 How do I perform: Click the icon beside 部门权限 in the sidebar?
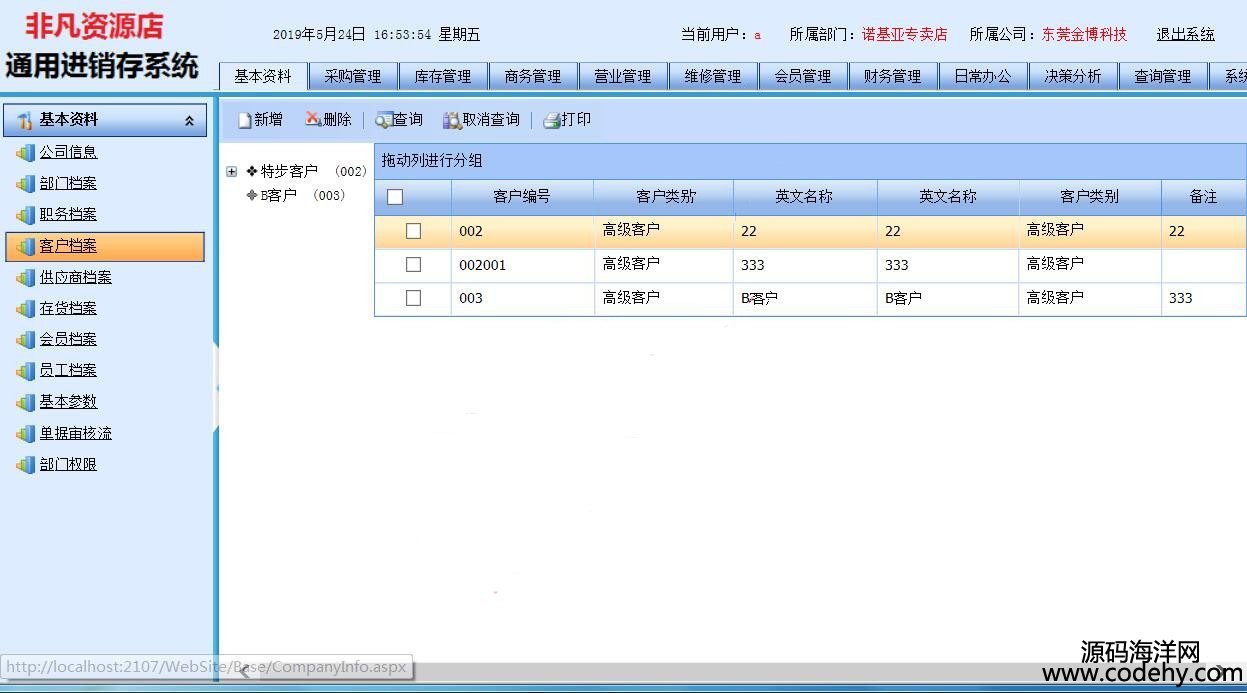[x=25, y=465]
